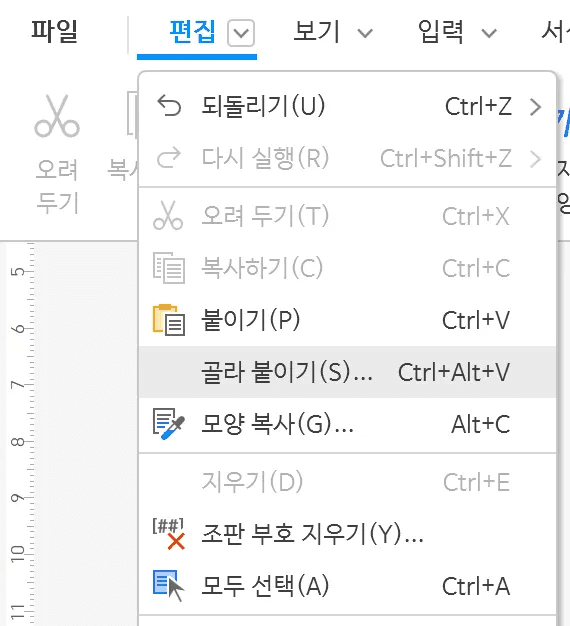Viewport: 570px width, 626px height.
Task: Click the 오려 두기 toolbar label
Action: coord(57,186)
